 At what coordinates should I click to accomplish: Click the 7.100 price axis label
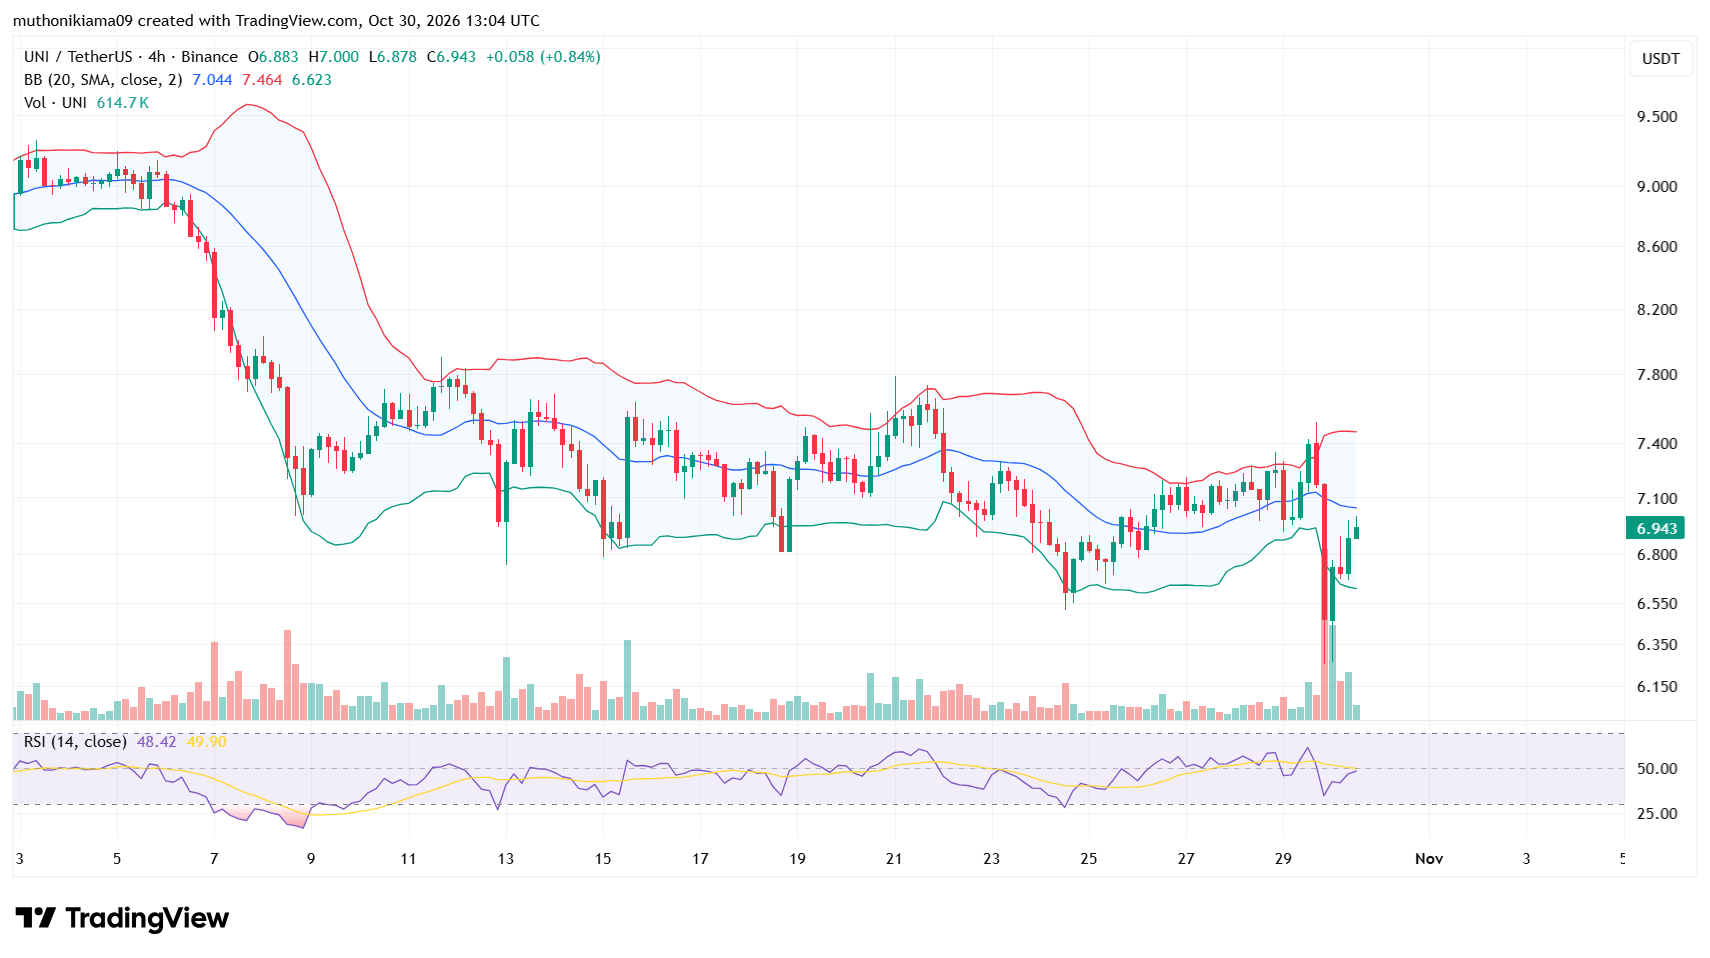[1657, 498]
